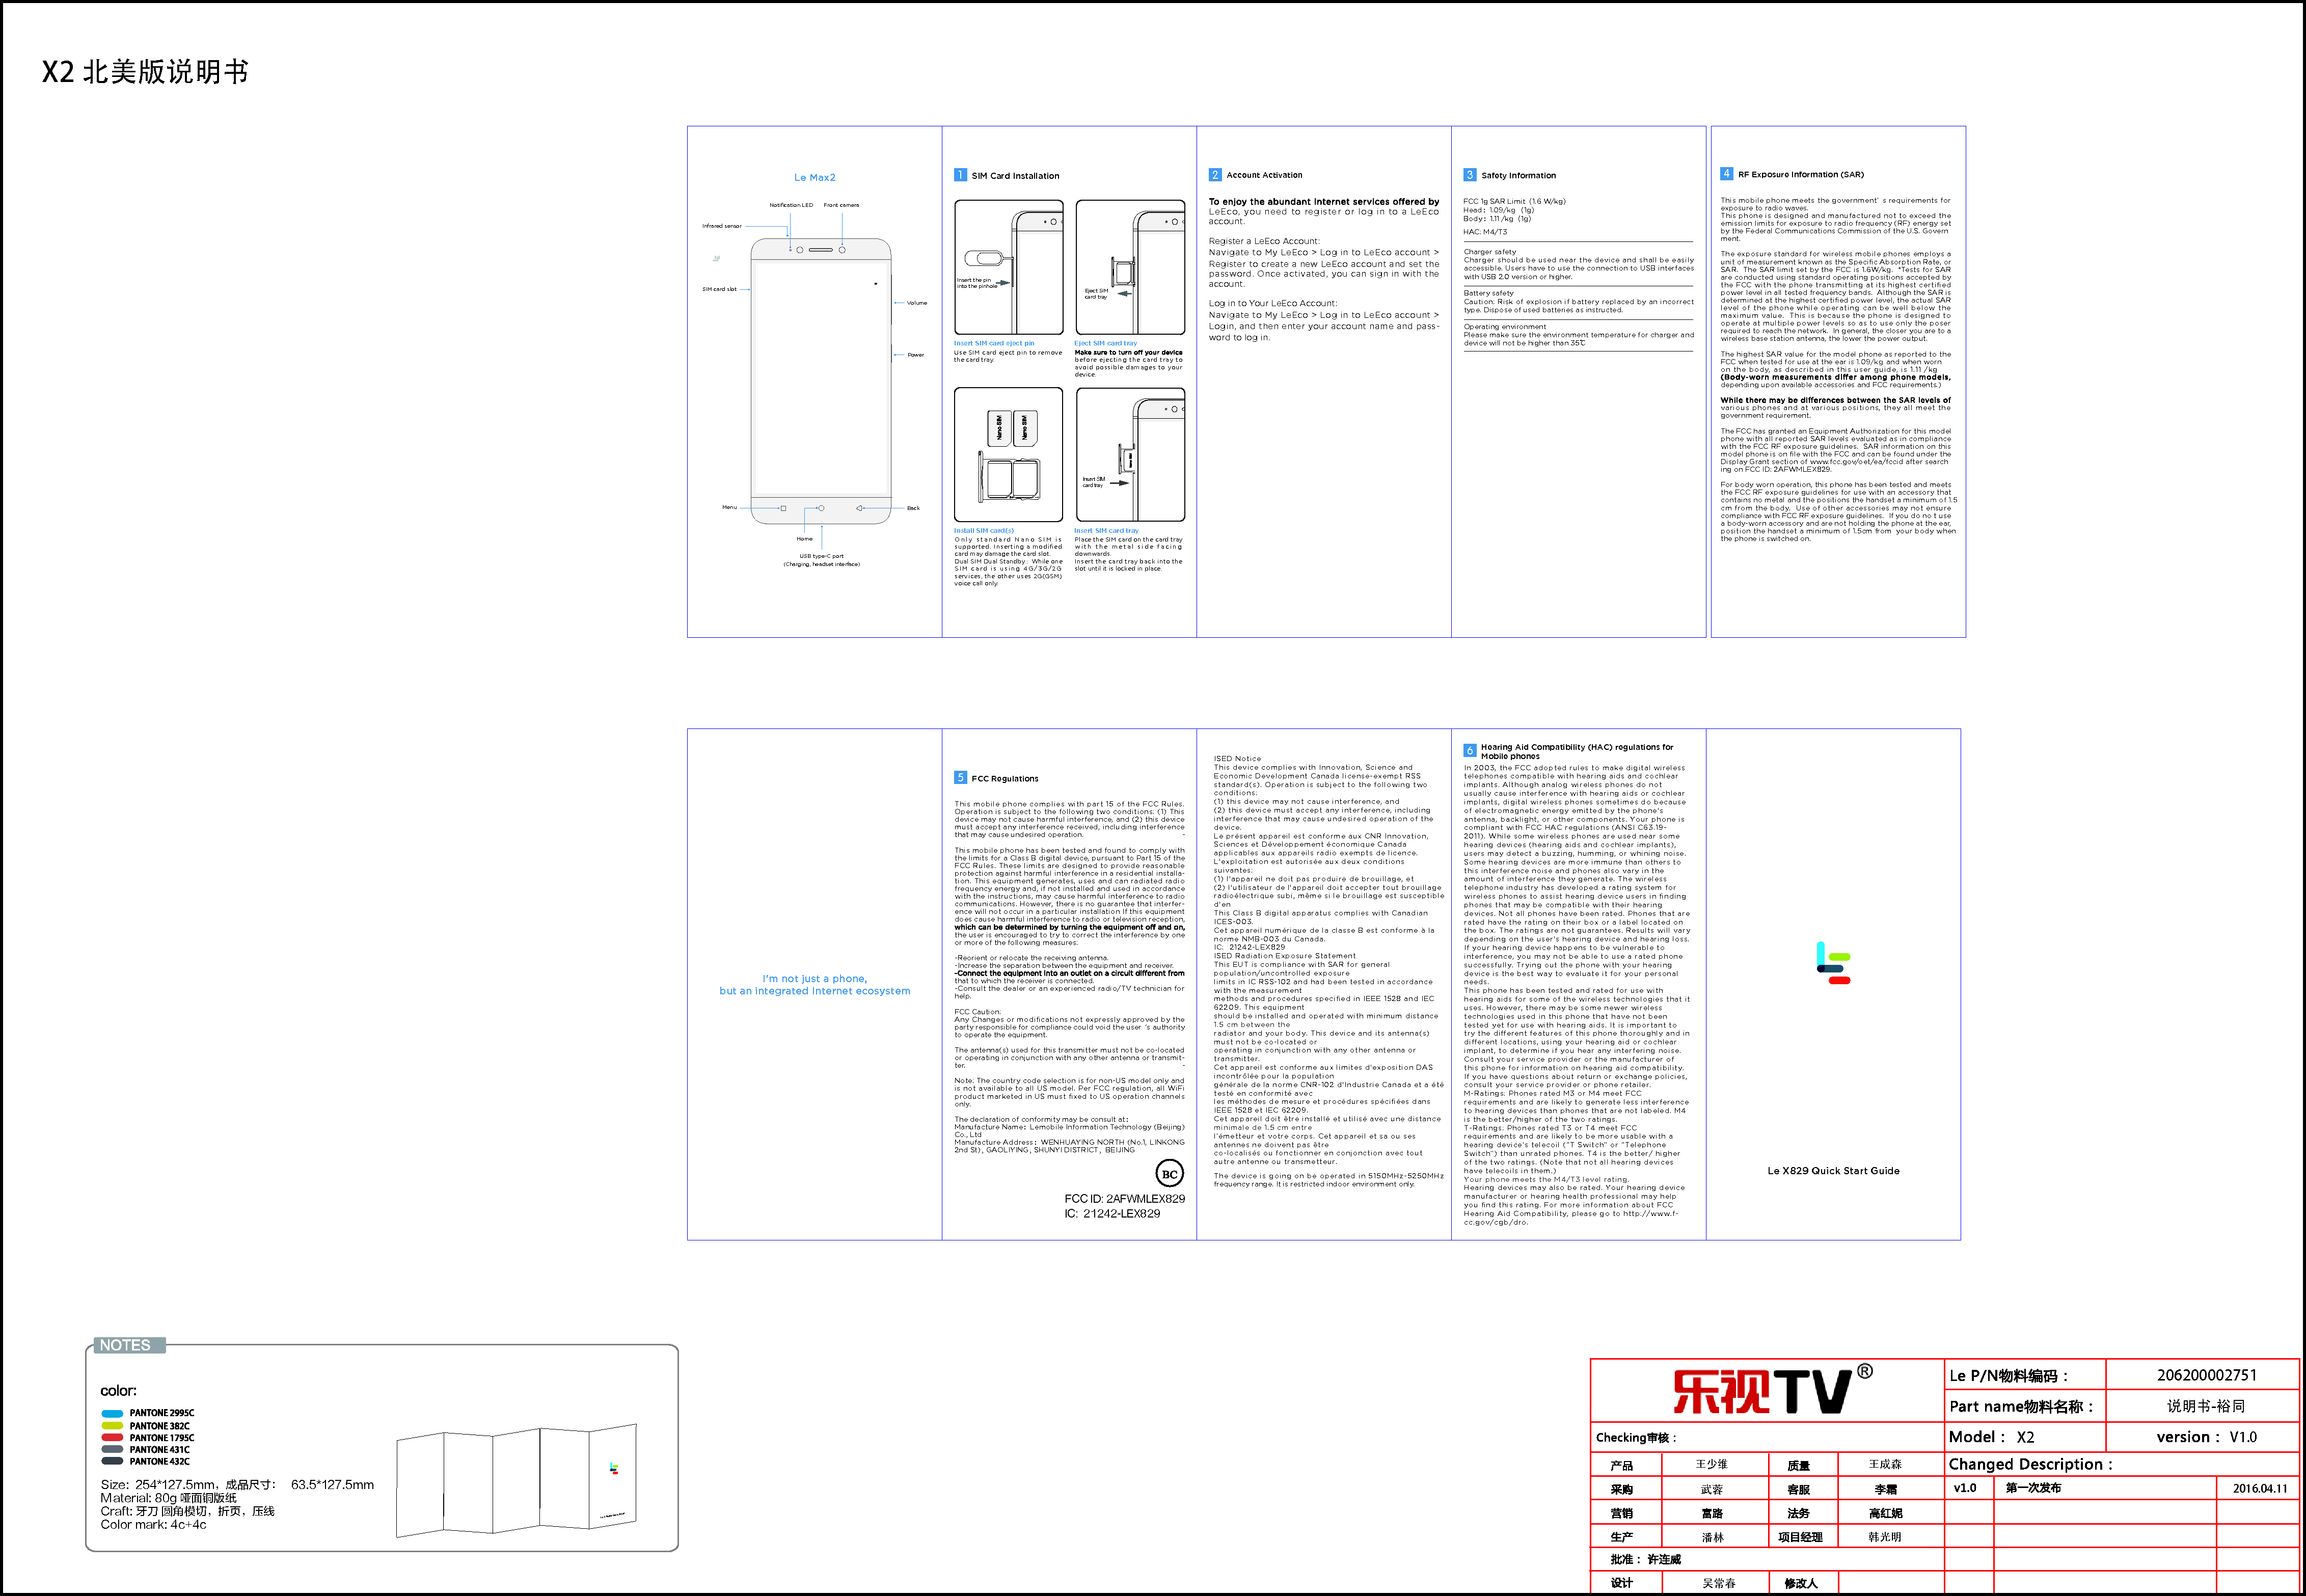Viewport: 2306px width, 1596px height.
Task: Click the number 1 SIM Card Installation badge
Action: tap(960, 175)
